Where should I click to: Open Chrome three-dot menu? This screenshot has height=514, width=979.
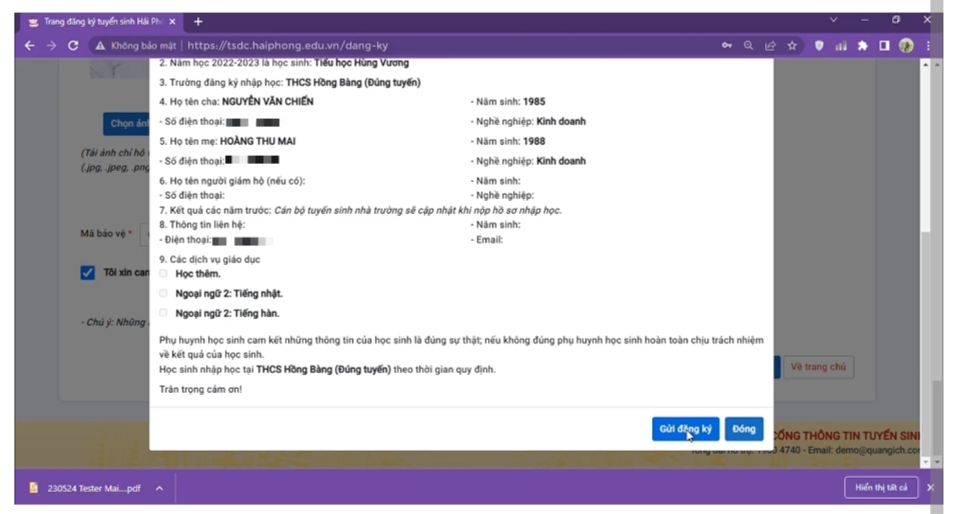[928, 45]
